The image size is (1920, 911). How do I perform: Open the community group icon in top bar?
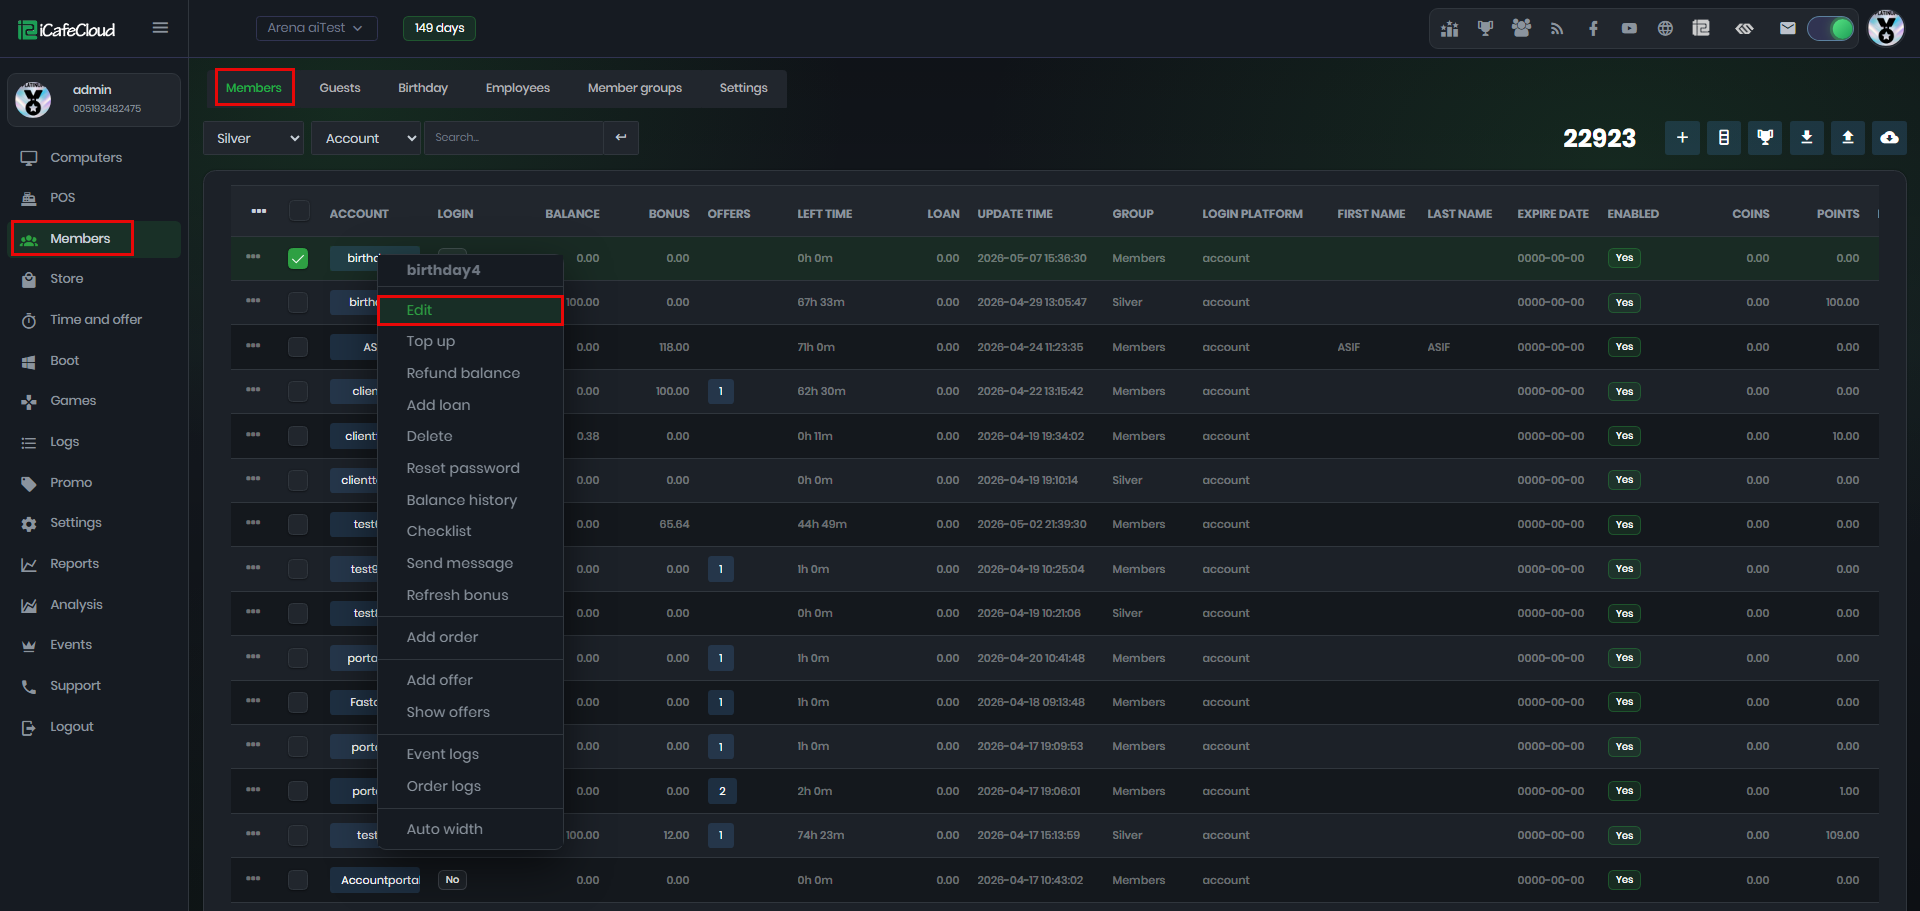pyautogui.click(x=1521, y=28)
